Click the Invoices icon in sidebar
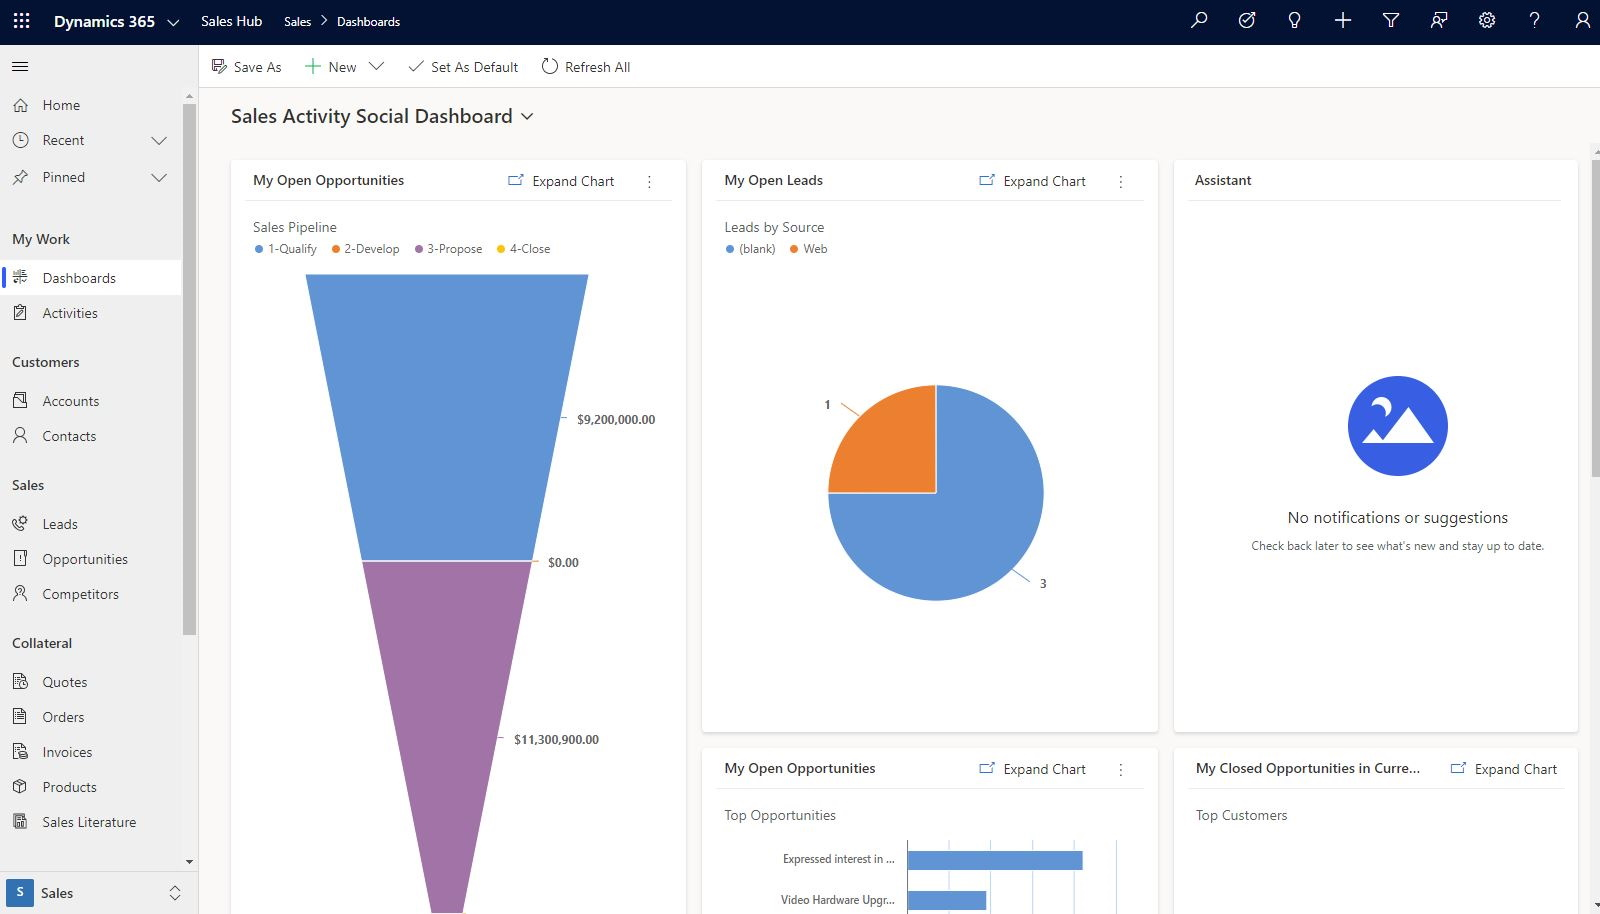The height and width of the screenshot is (914, 1600). coord(20,751)
